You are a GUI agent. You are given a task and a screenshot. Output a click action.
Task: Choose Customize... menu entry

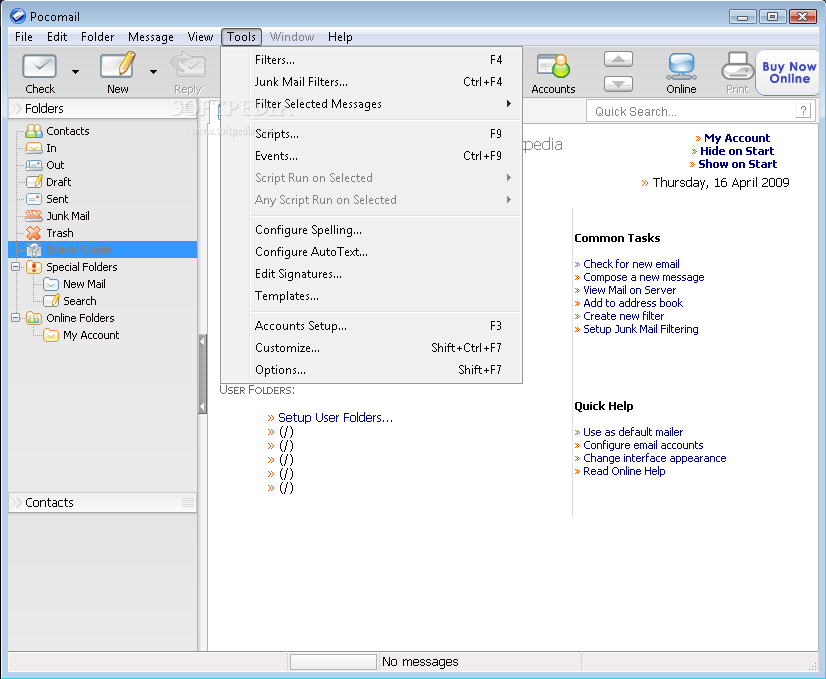(385, 348)
